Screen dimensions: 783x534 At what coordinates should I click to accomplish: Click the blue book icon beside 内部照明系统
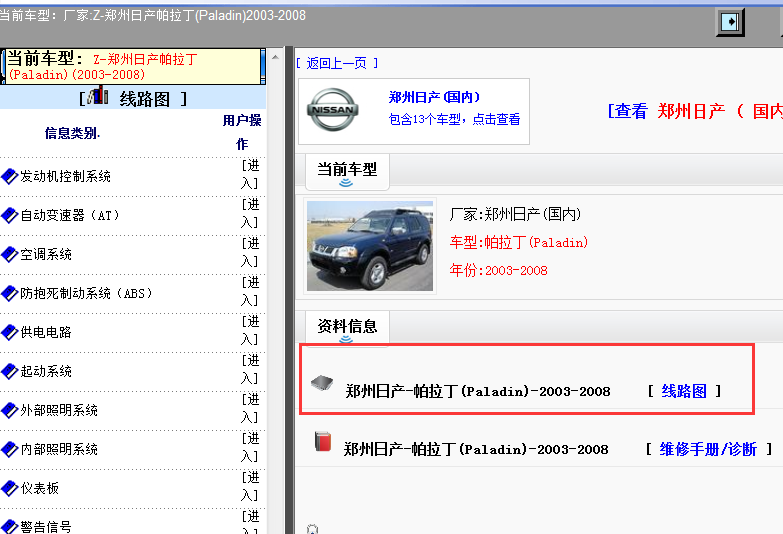9,449
